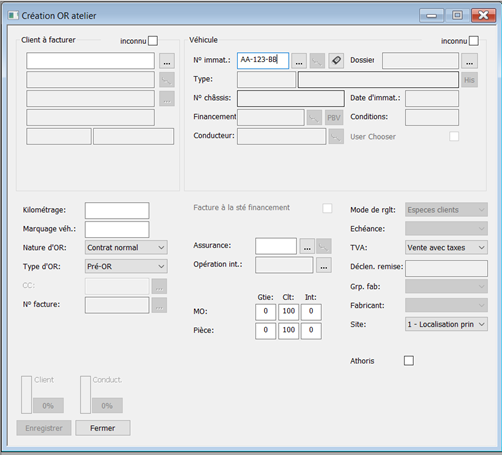Click the application icon in title bar
502x455 pixels.
pos(13,15)
